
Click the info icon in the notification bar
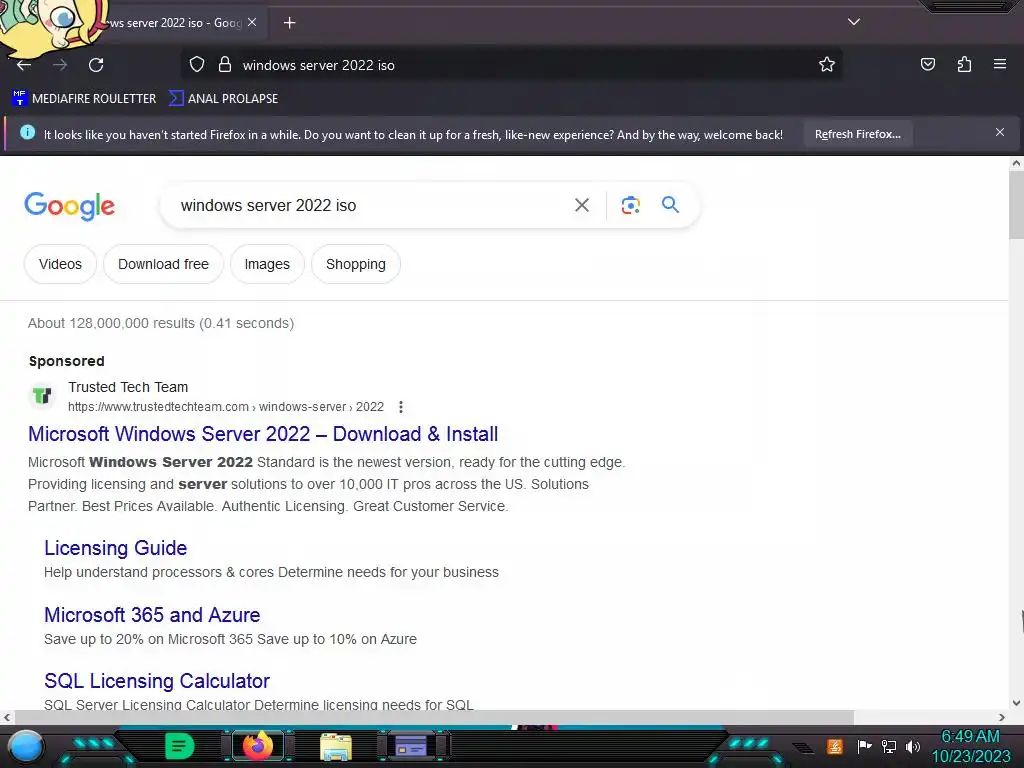27,133
